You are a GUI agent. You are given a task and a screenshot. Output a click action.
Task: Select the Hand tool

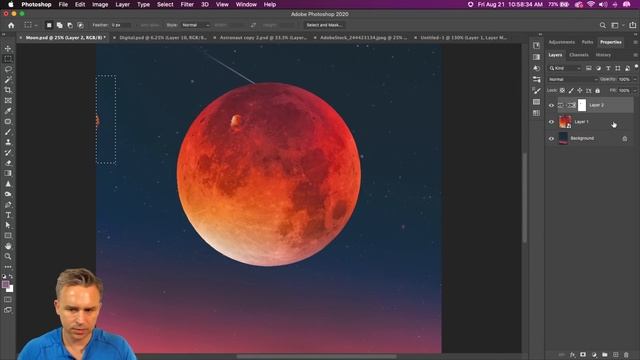[8, 246]
